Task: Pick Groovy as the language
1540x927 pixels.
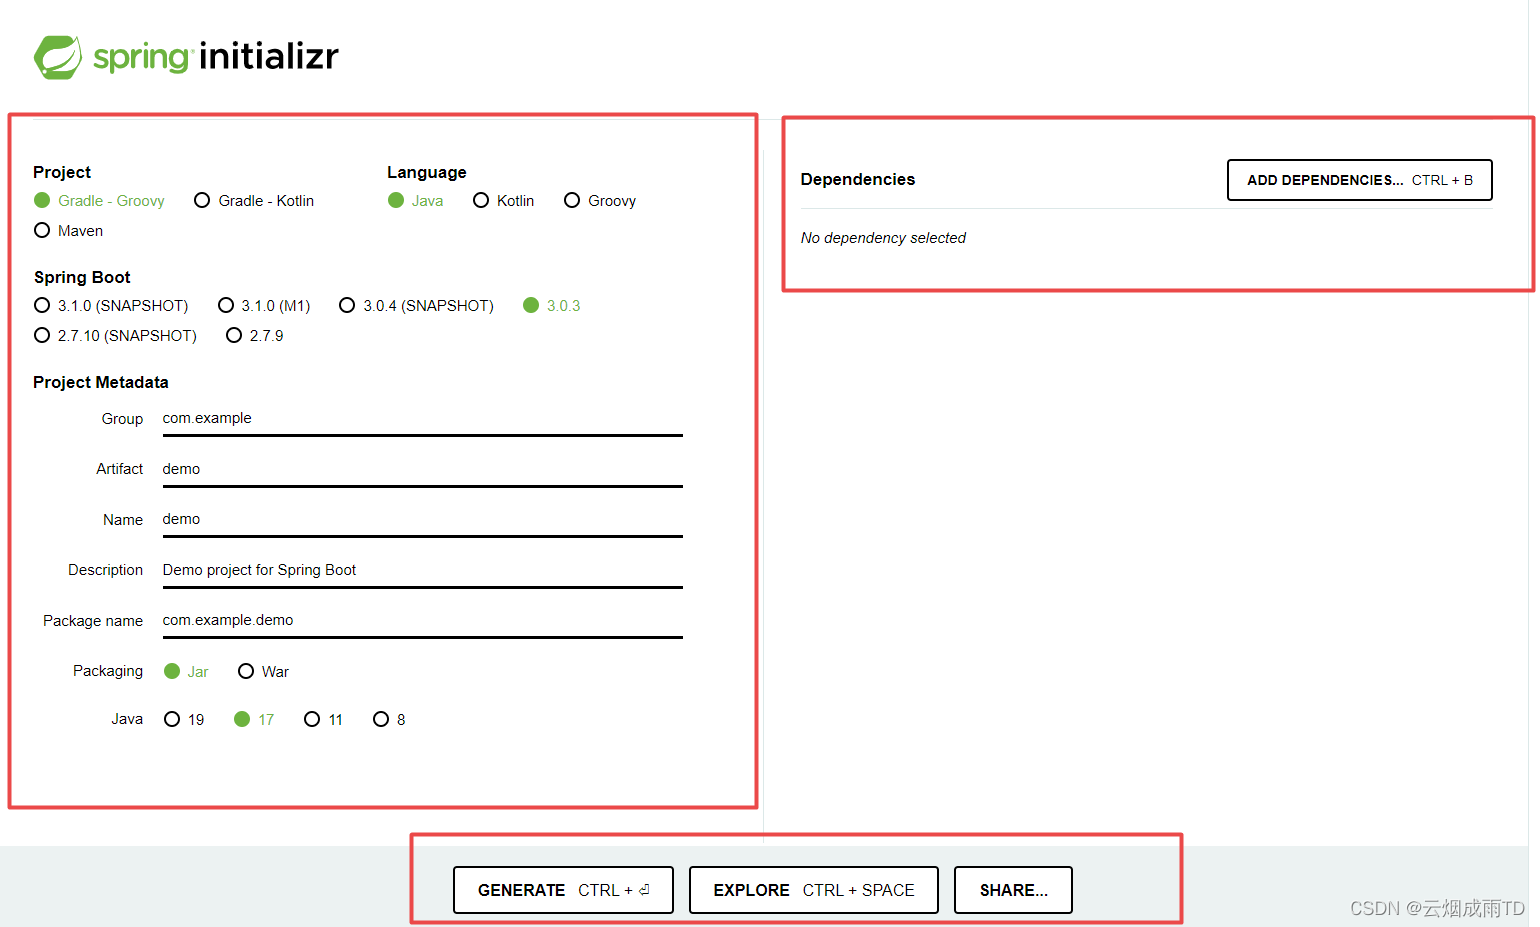Action: pyautogui.click(x=600, y=201)
